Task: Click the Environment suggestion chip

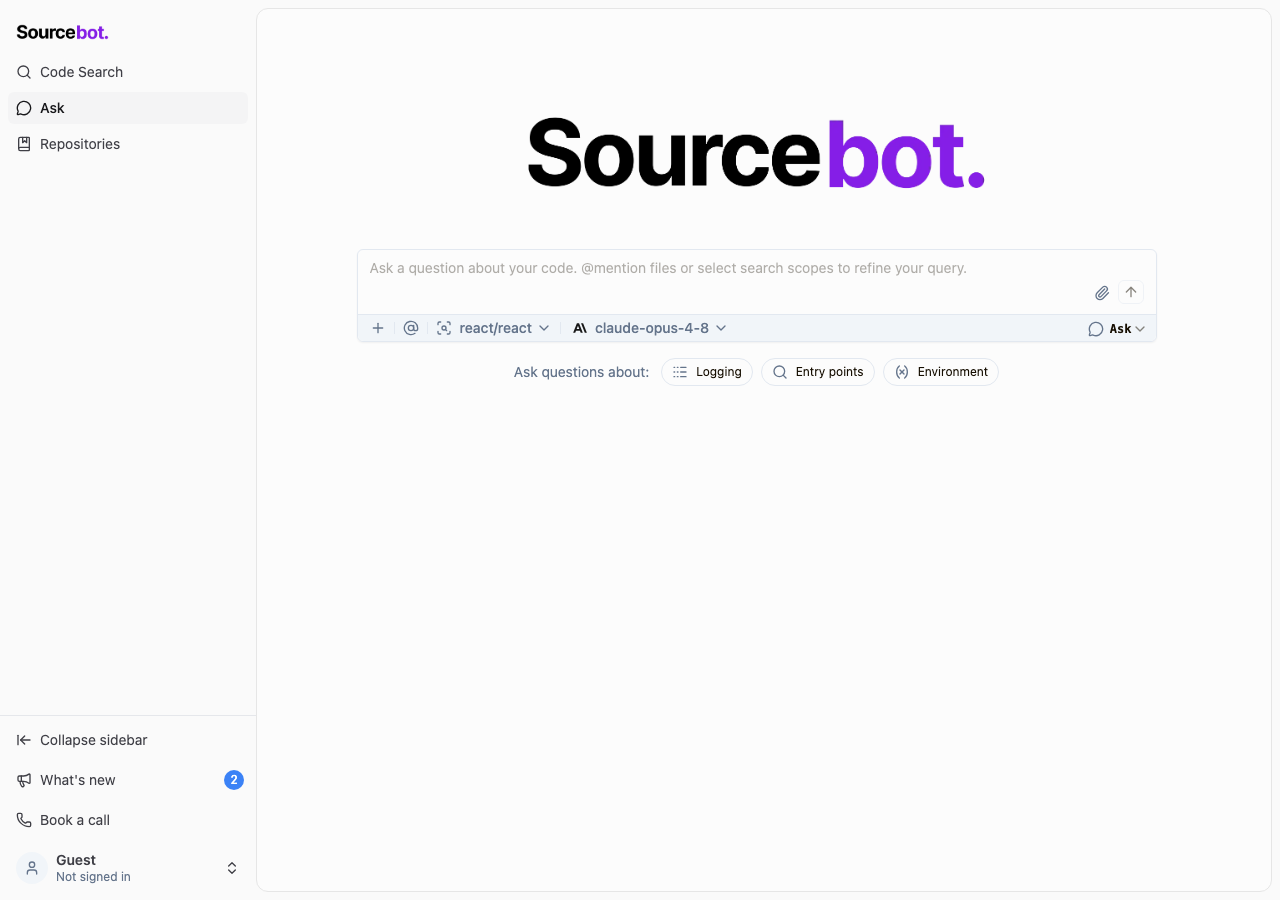Action: pos(941,372)
